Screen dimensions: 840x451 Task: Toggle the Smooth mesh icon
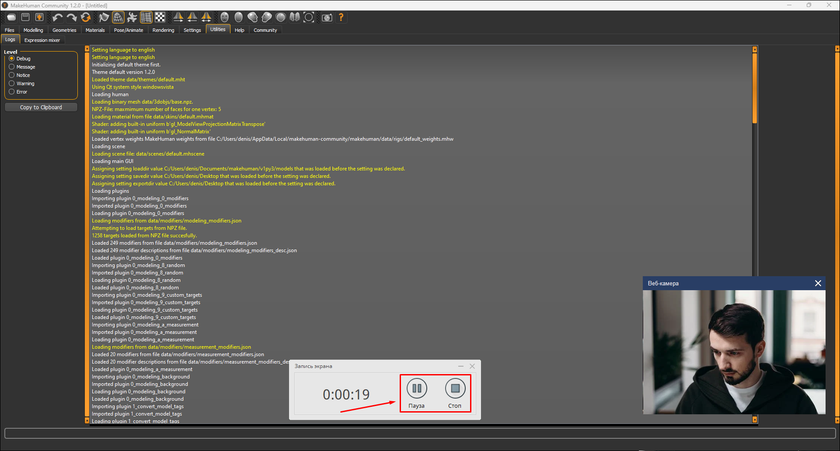(104, 18)
